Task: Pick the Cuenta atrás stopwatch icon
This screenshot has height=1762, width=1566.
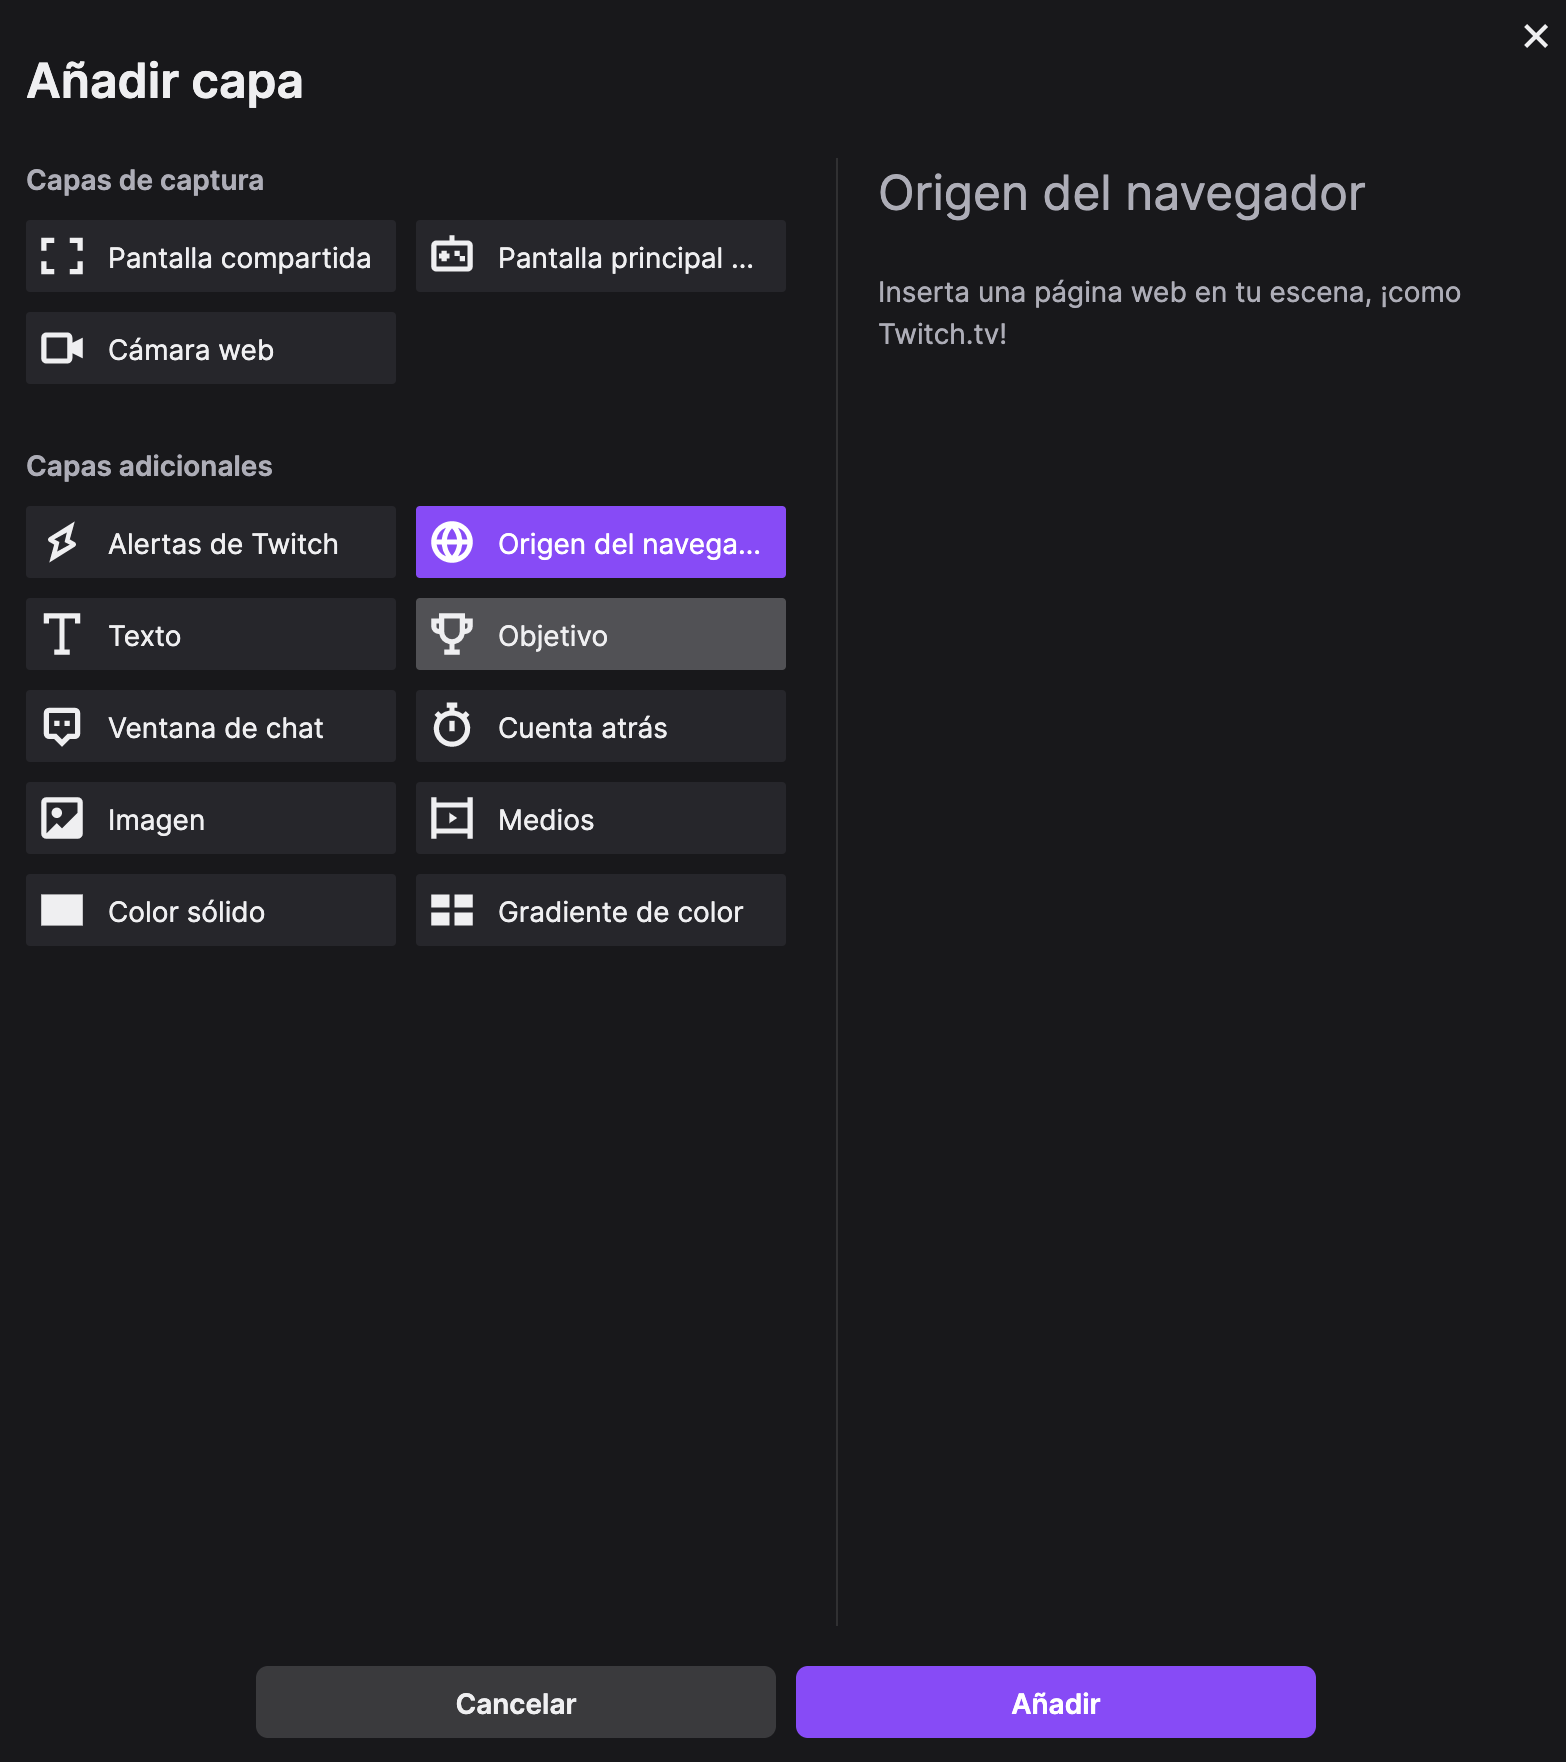Action: 452,725
